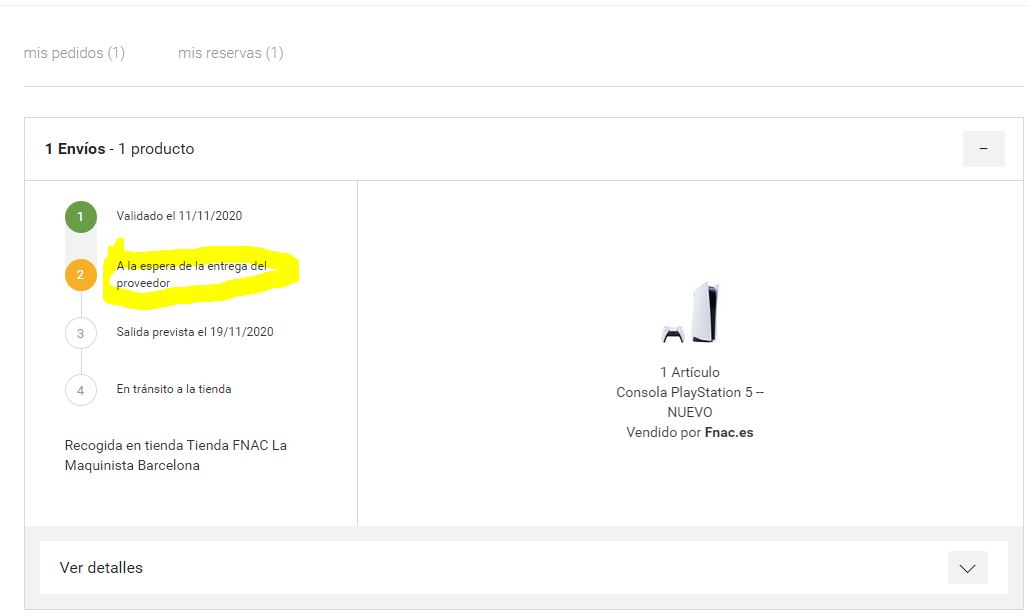Select step 3 outlined circle

pyautogui.click(x=81, y=333)
